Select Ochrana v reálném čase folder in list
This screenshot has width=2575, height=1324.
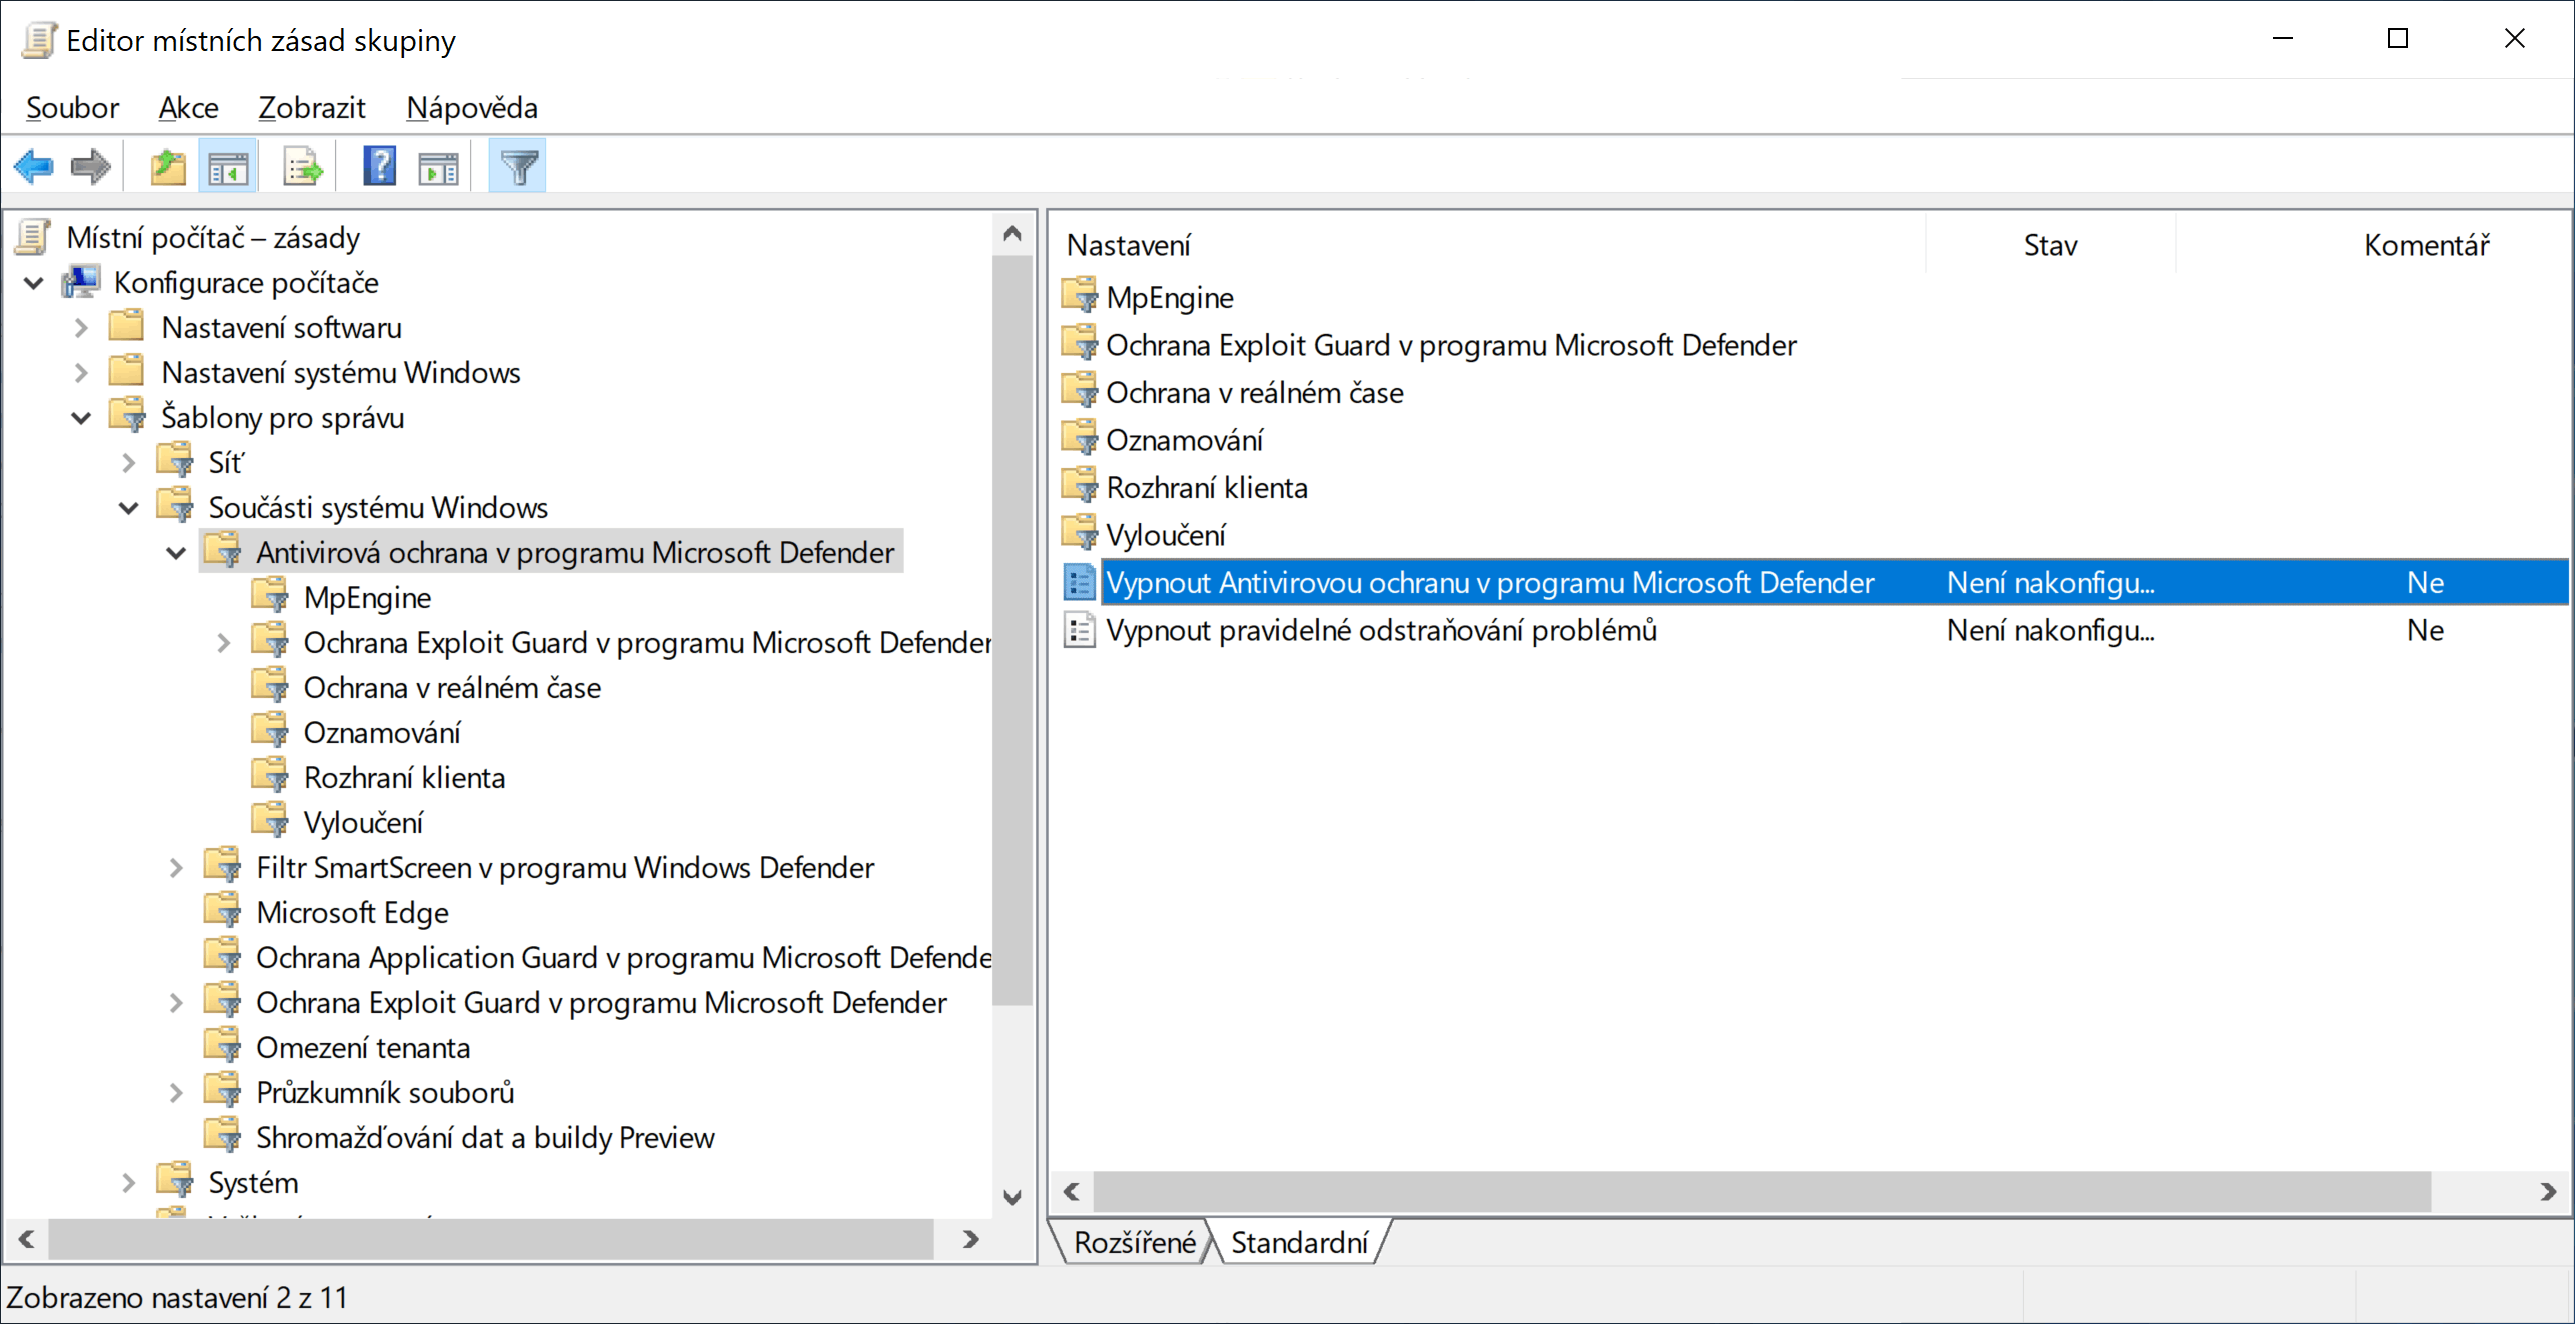(x=1254, y=393)
